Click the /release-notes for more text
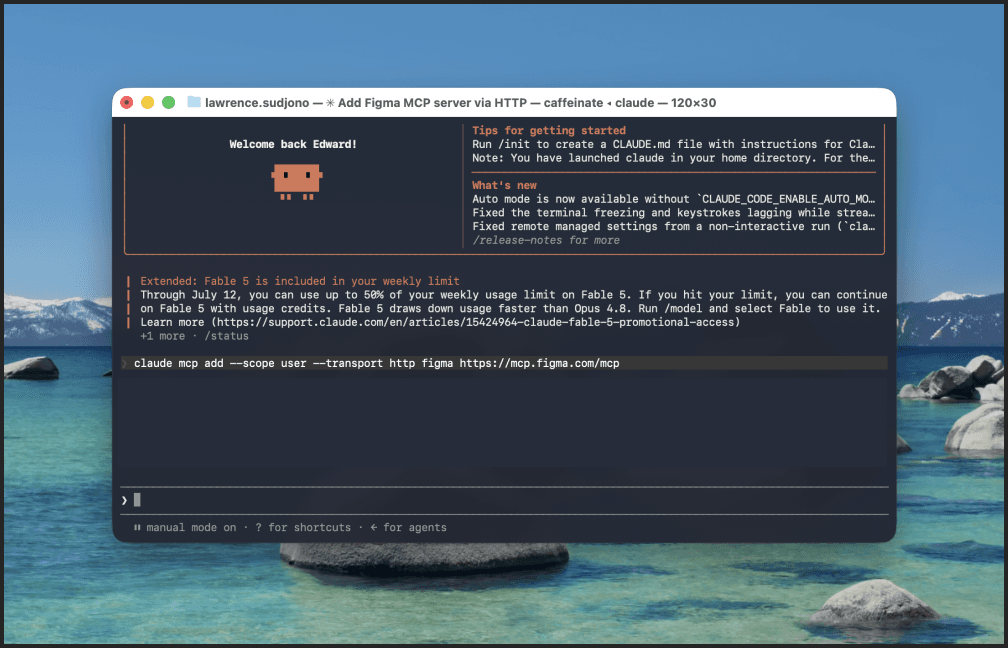The height and width of the screenshot is (648, 1008). pyautogui.click(x=546, y=240)
